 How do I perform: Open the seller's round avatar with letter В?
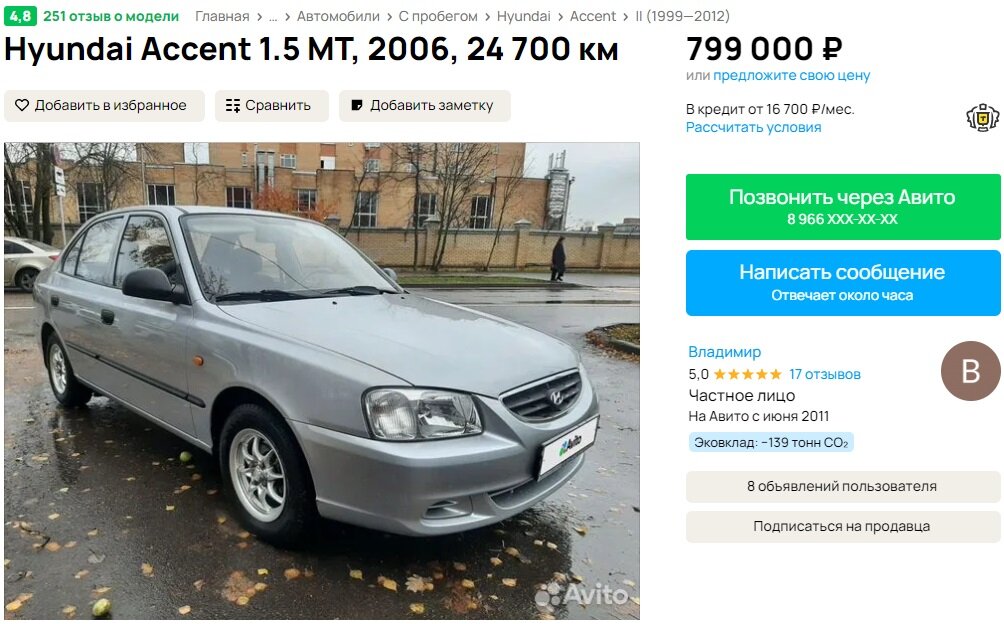point(971,371)
